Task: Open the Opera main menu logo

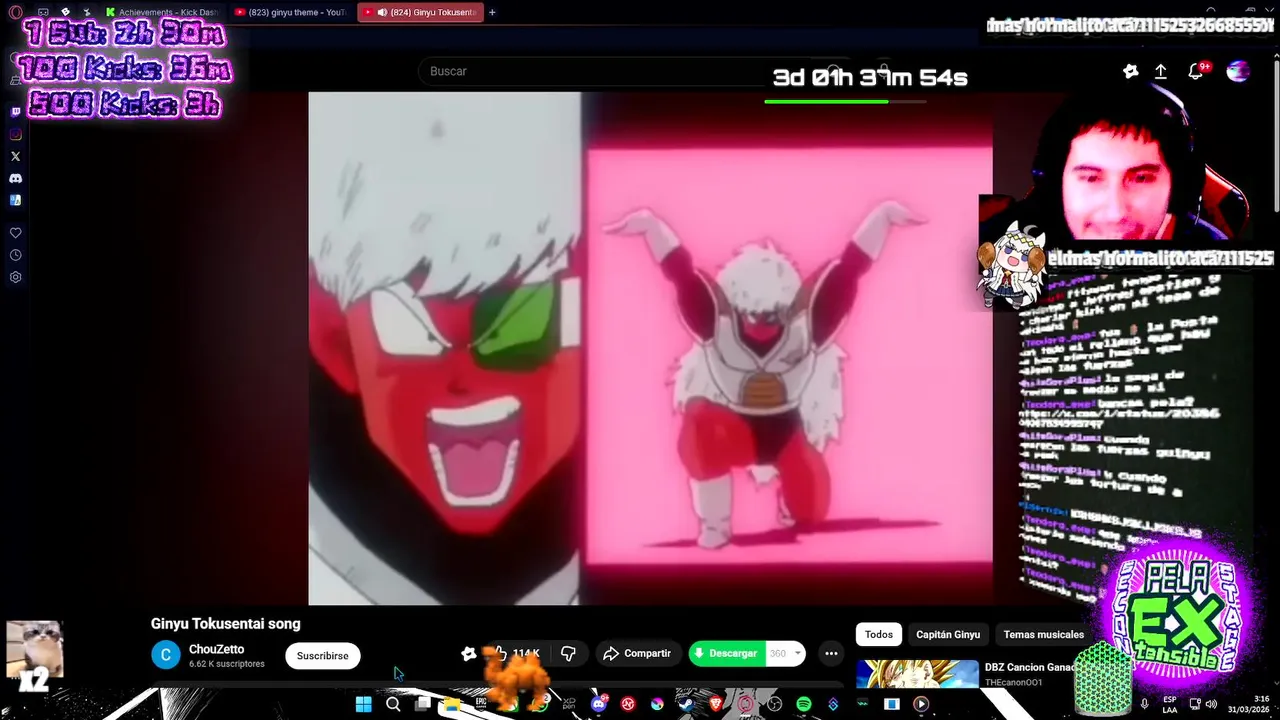Action: pos(15,12)
